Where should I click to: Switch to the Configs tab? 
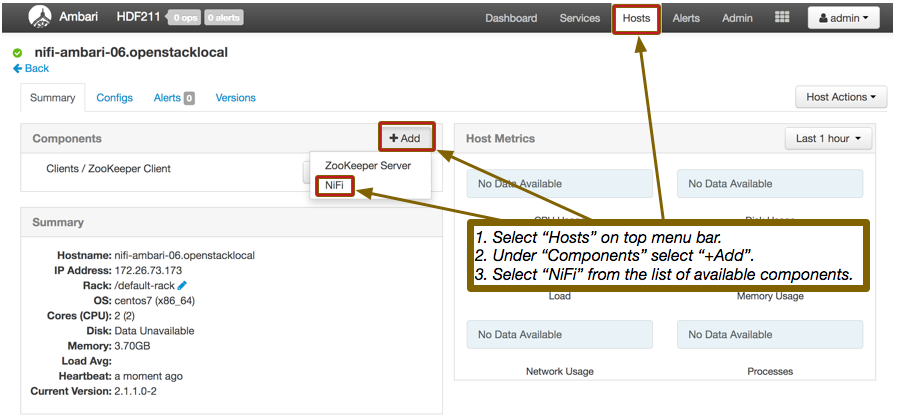pos(114,98)
